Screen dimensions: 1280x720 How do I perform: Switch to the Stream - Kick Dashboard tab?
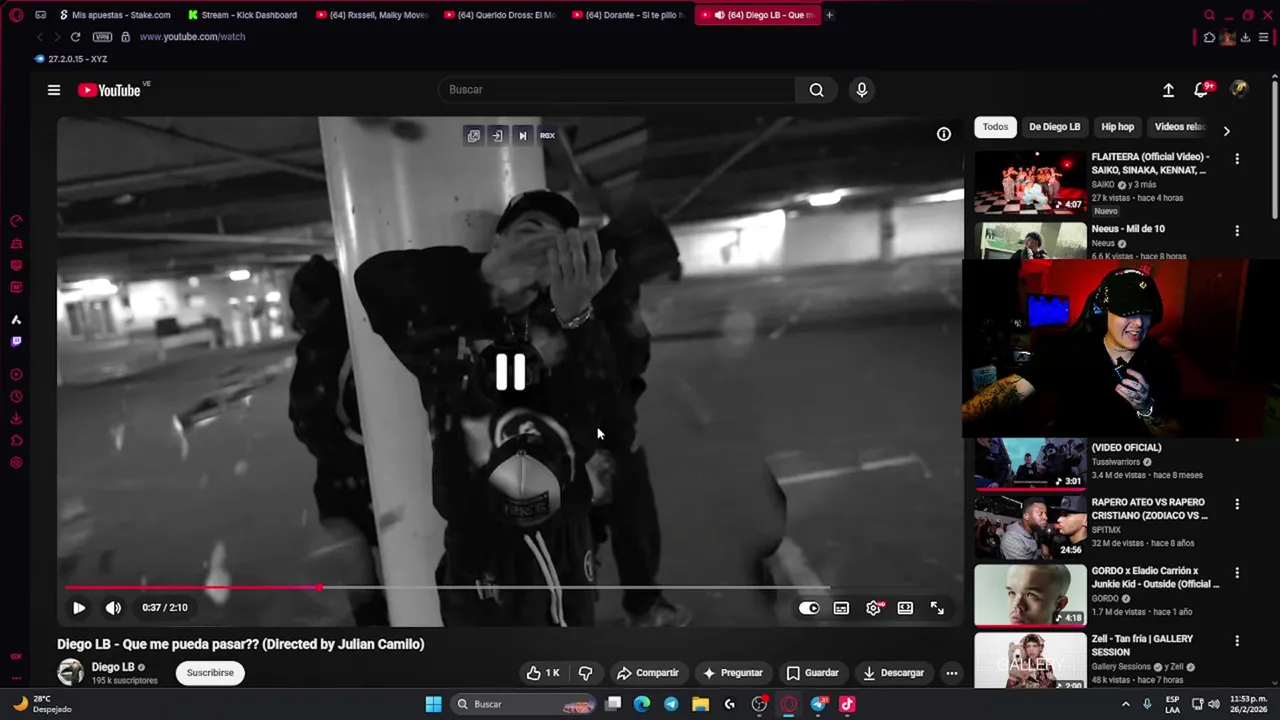pos(243,15)
